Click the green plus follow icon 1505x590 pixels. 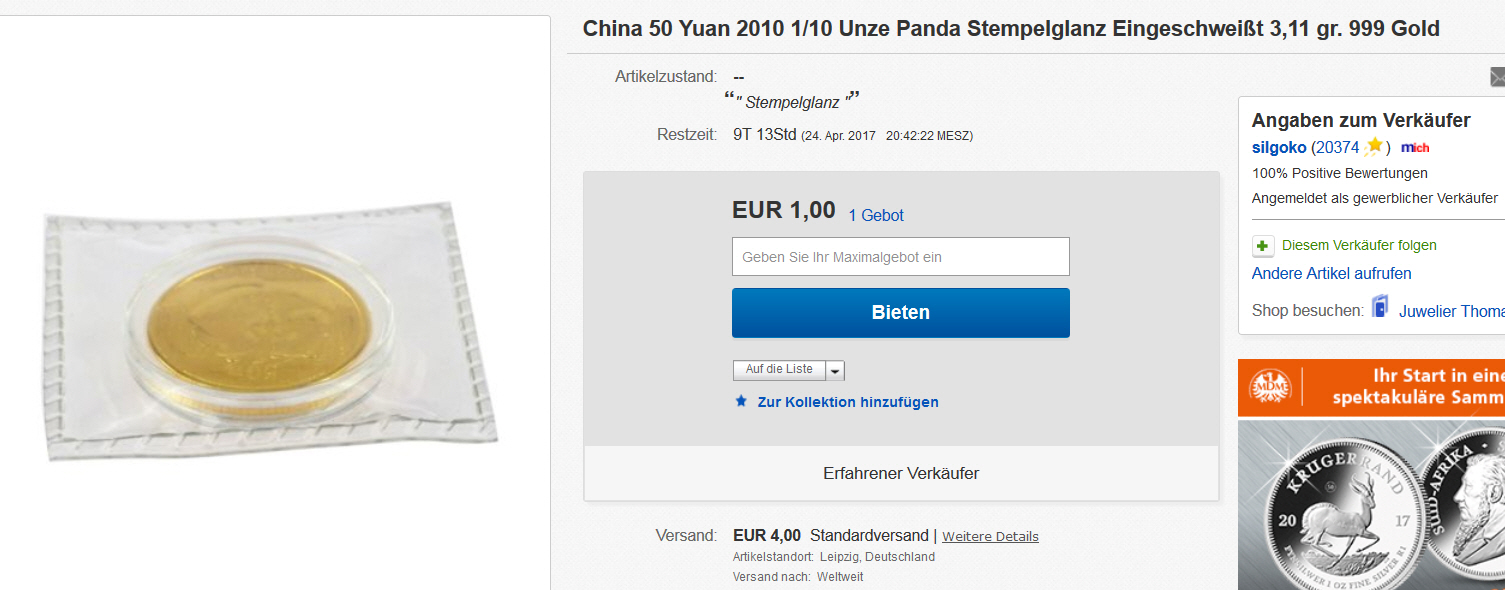1263,246
